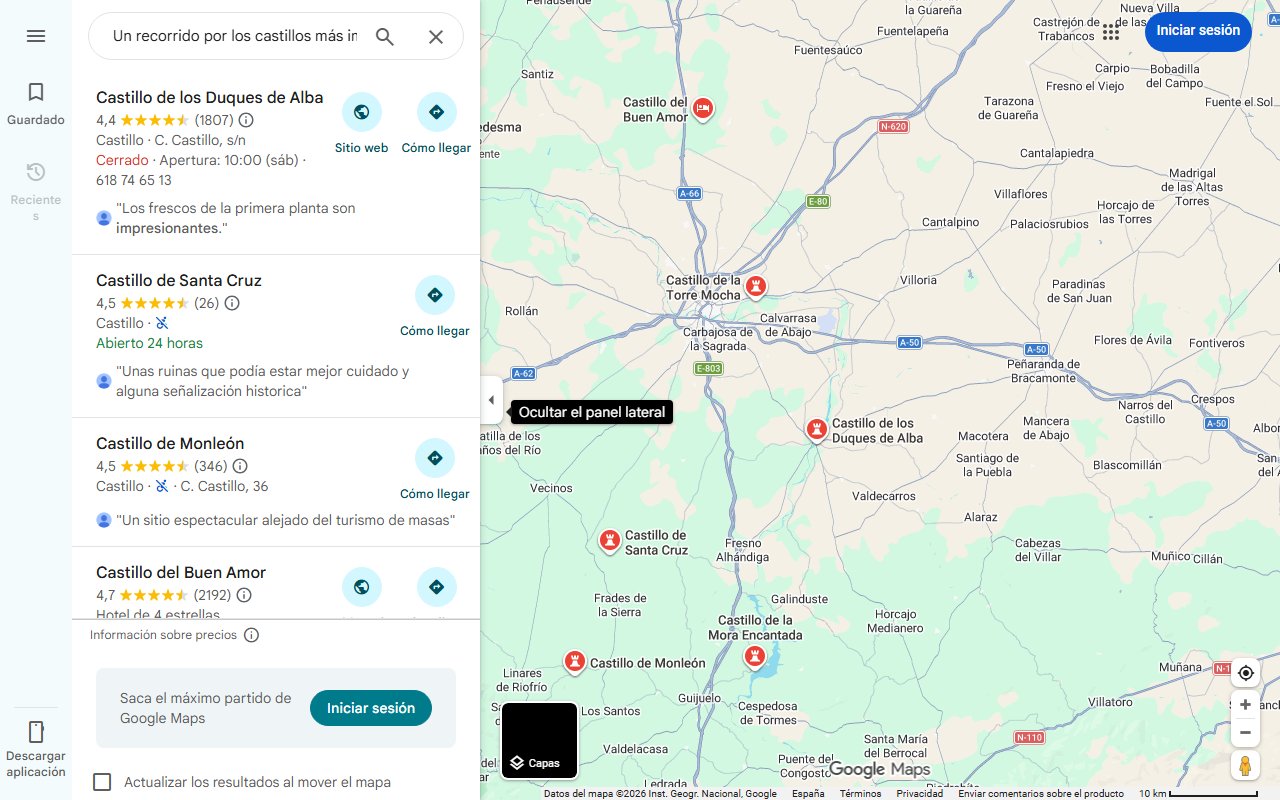Zoom out on the map
The width and height of the screenshot is (1280, 800).
click(x=1245, y=732)
